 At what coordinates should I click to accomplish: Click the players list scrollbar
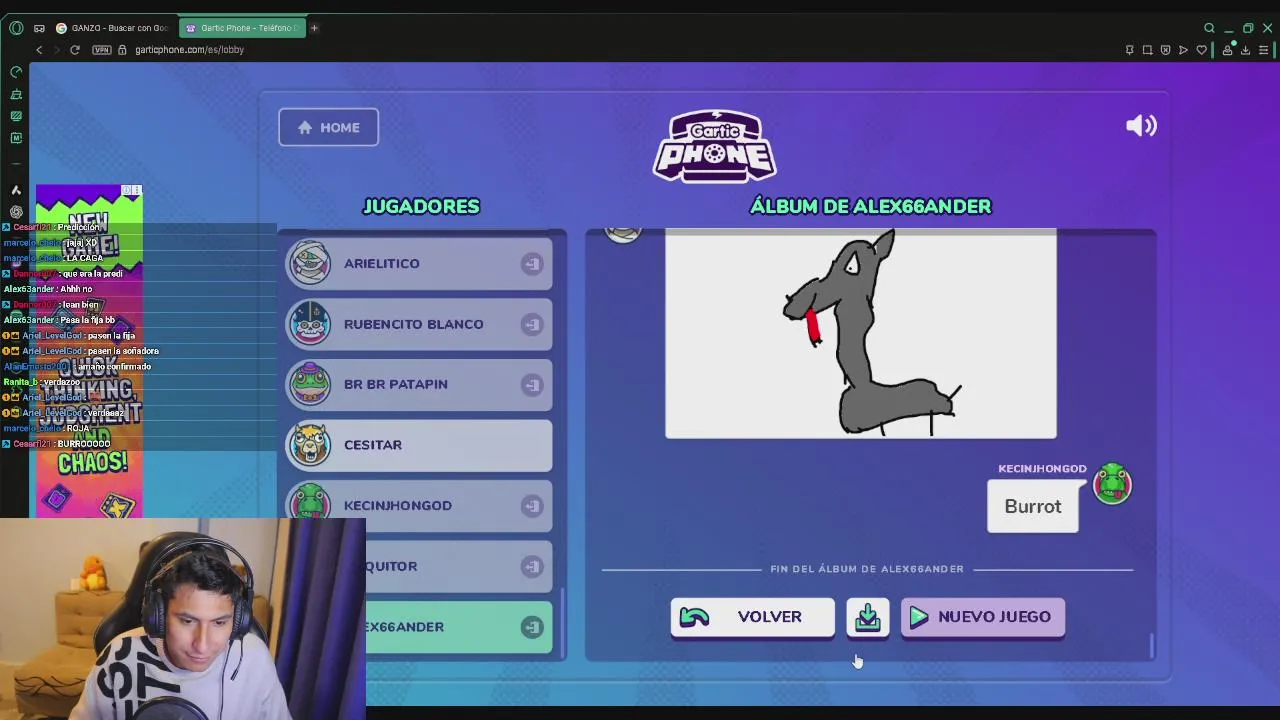point(562,622)
